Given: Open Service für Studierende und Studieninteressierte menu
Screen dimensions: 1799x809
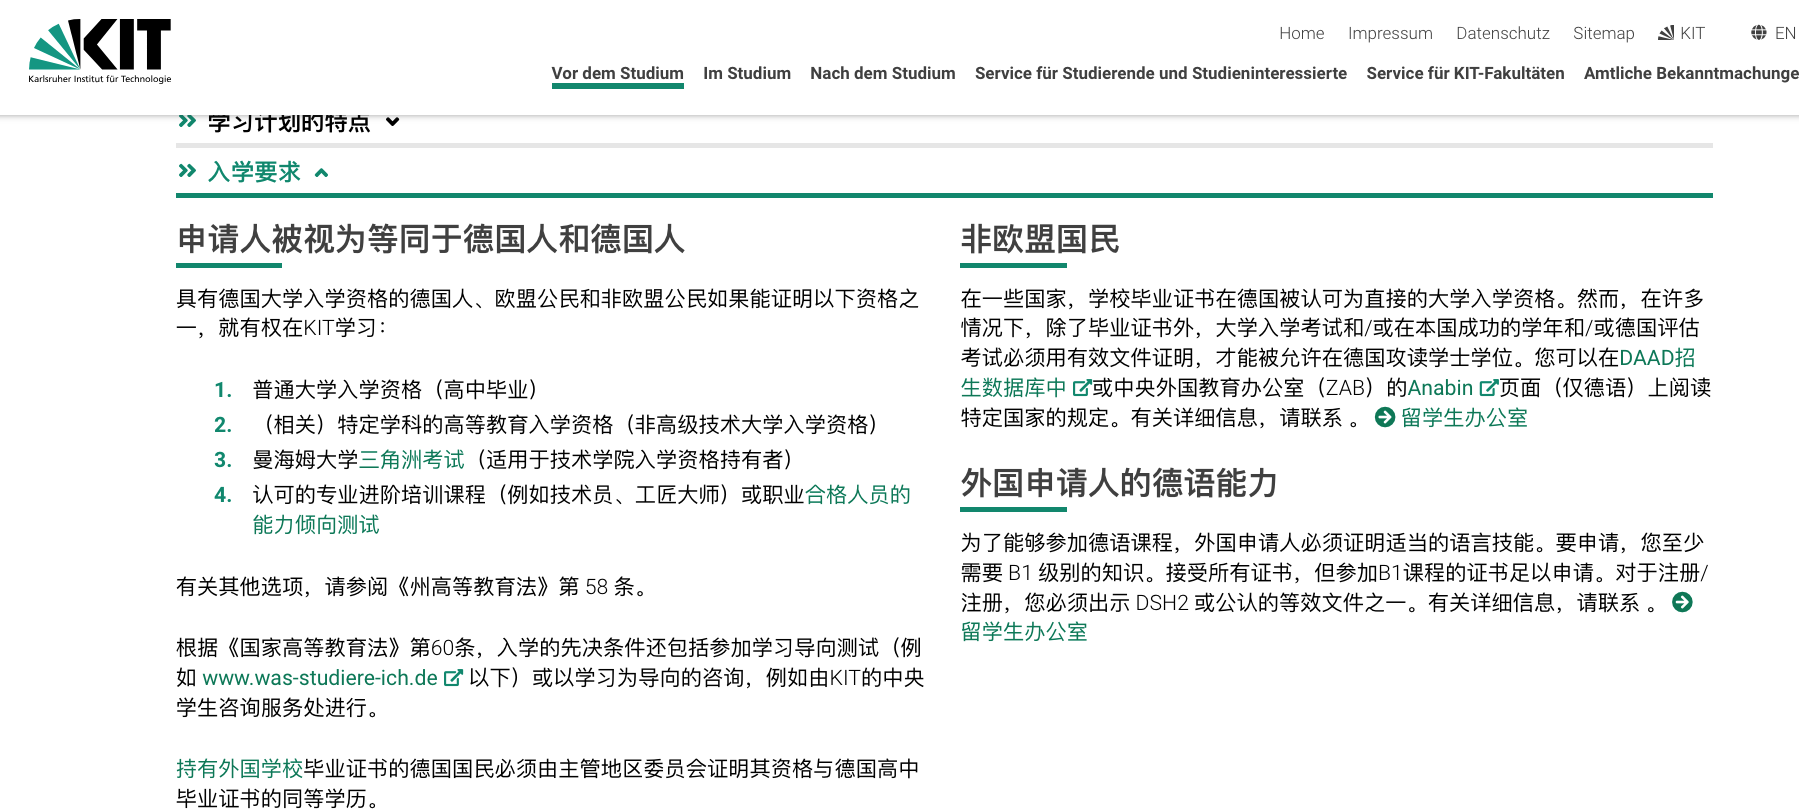Looking at the screenshot, I should (1161, 73).
